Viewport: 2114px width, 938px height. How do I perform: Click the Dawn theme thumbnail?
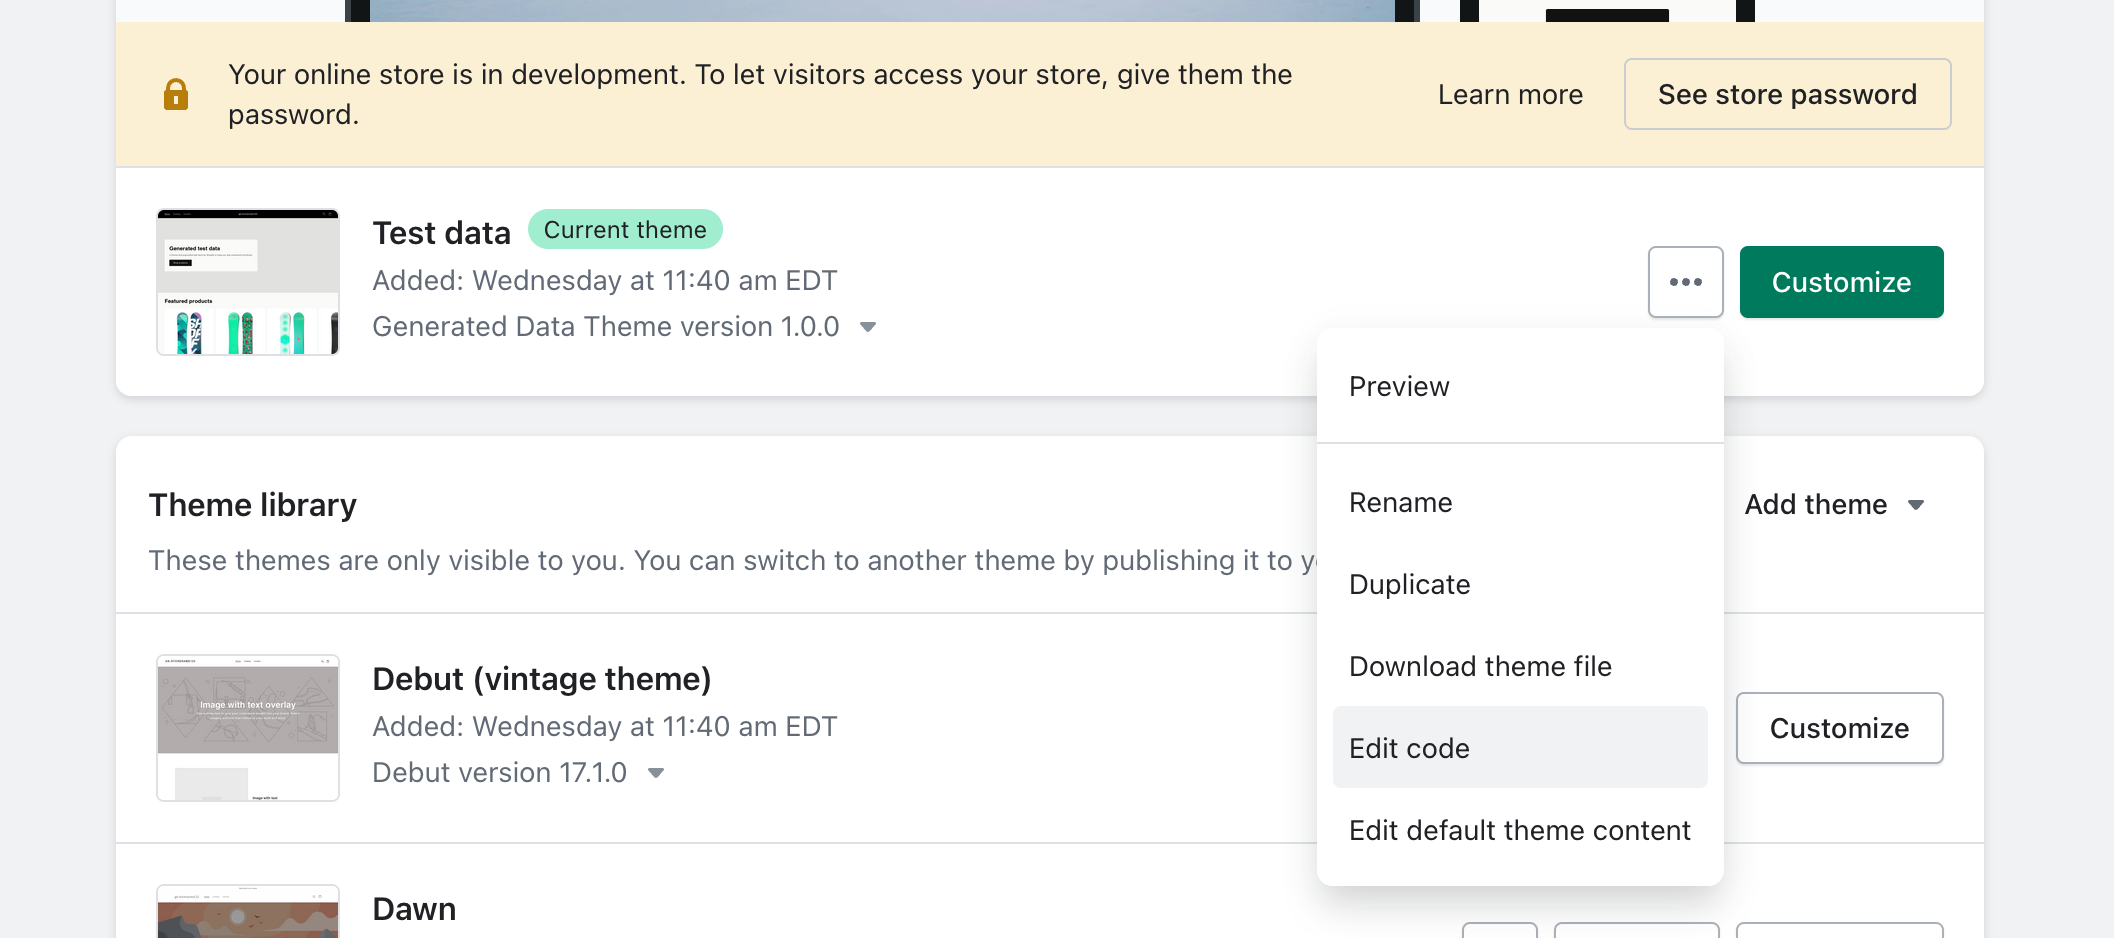pos(248,911)
